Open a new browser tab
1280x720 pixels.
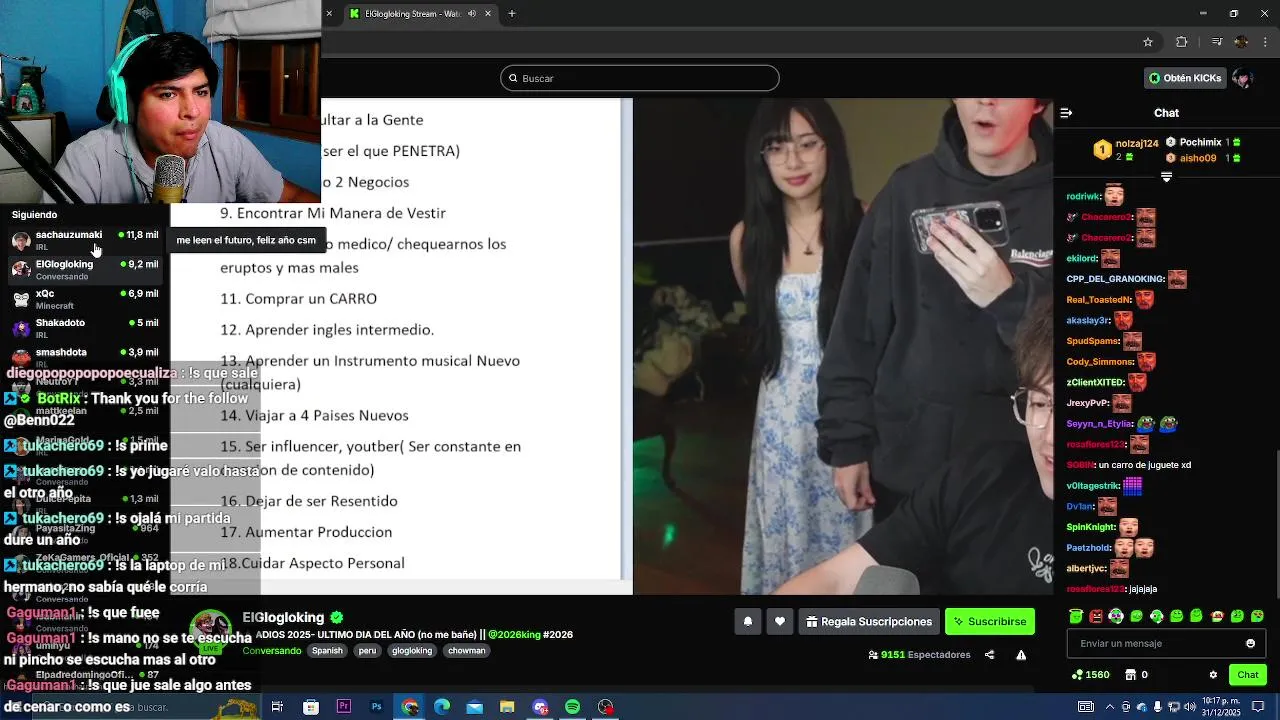pyautogui.click(x=511, y=14)
